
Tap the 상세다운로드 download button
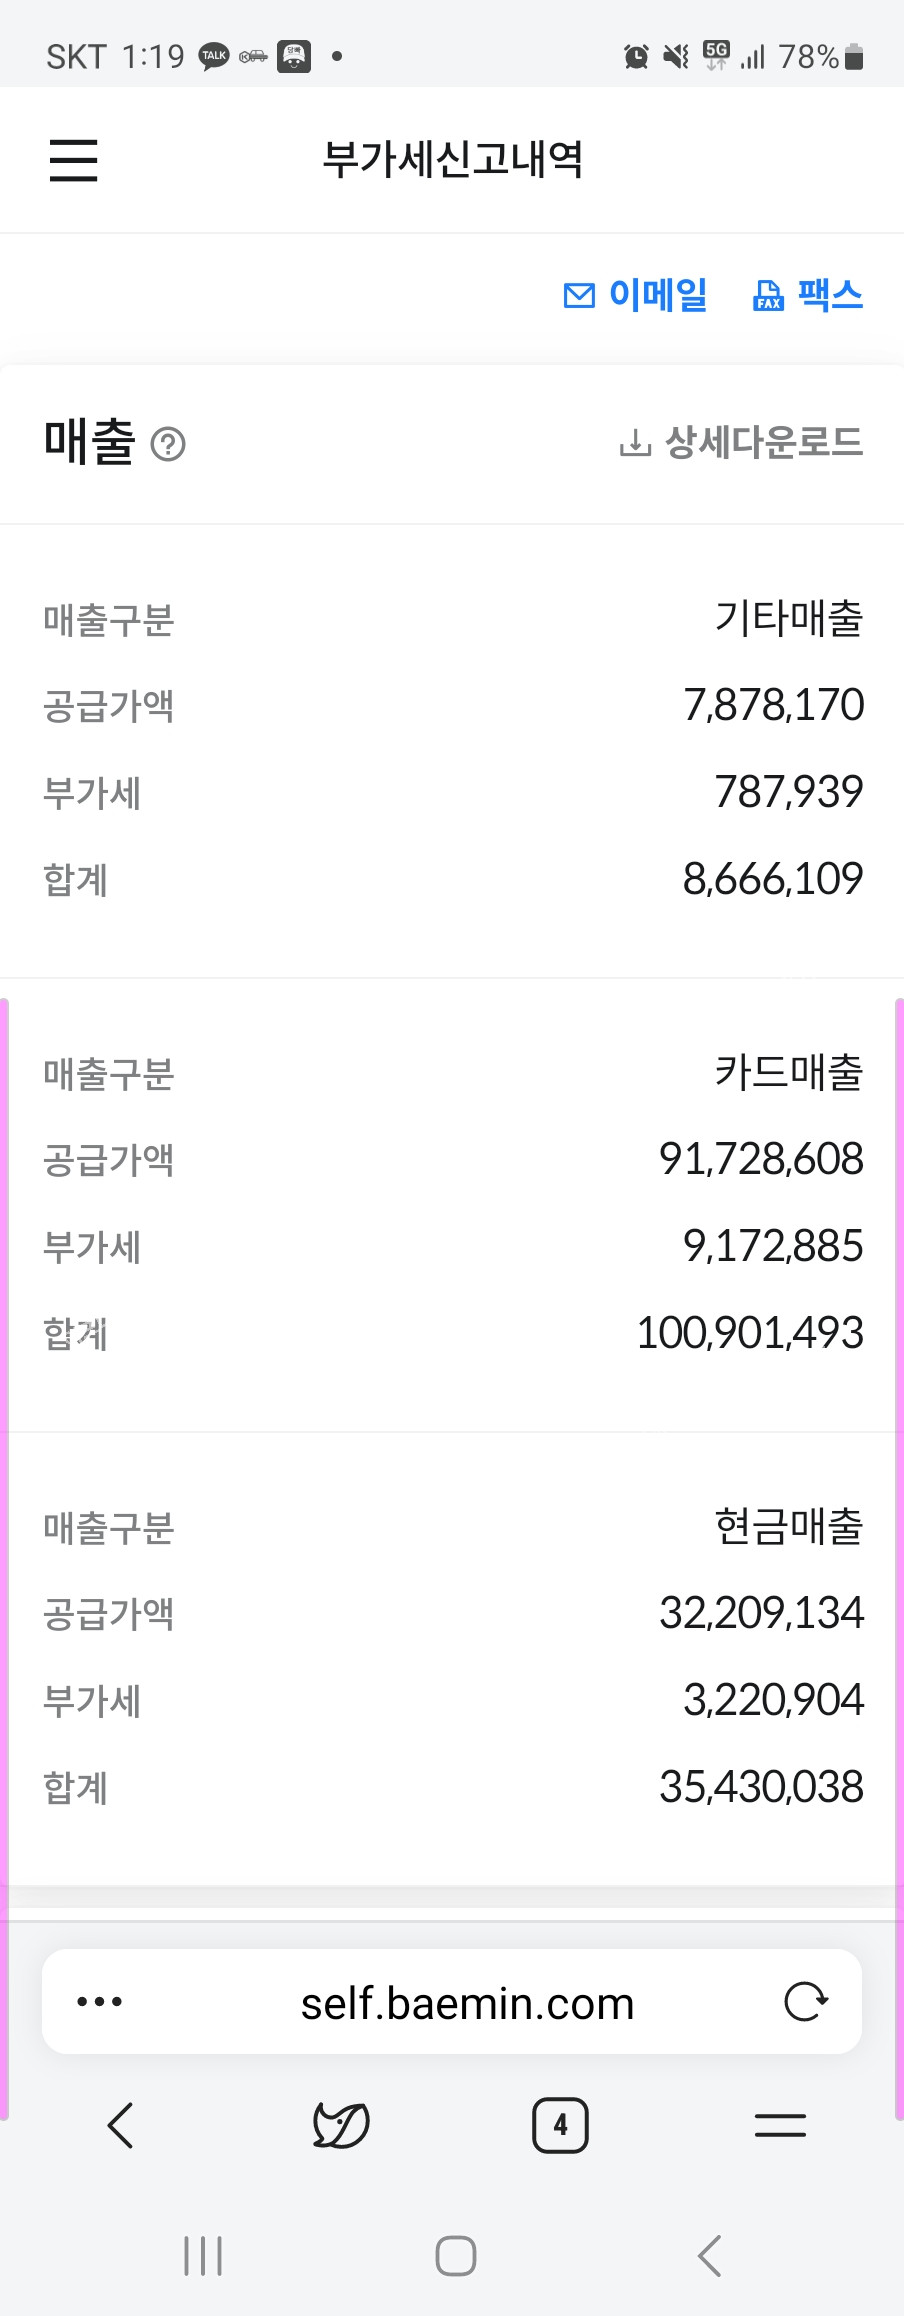tap(741, 442)
